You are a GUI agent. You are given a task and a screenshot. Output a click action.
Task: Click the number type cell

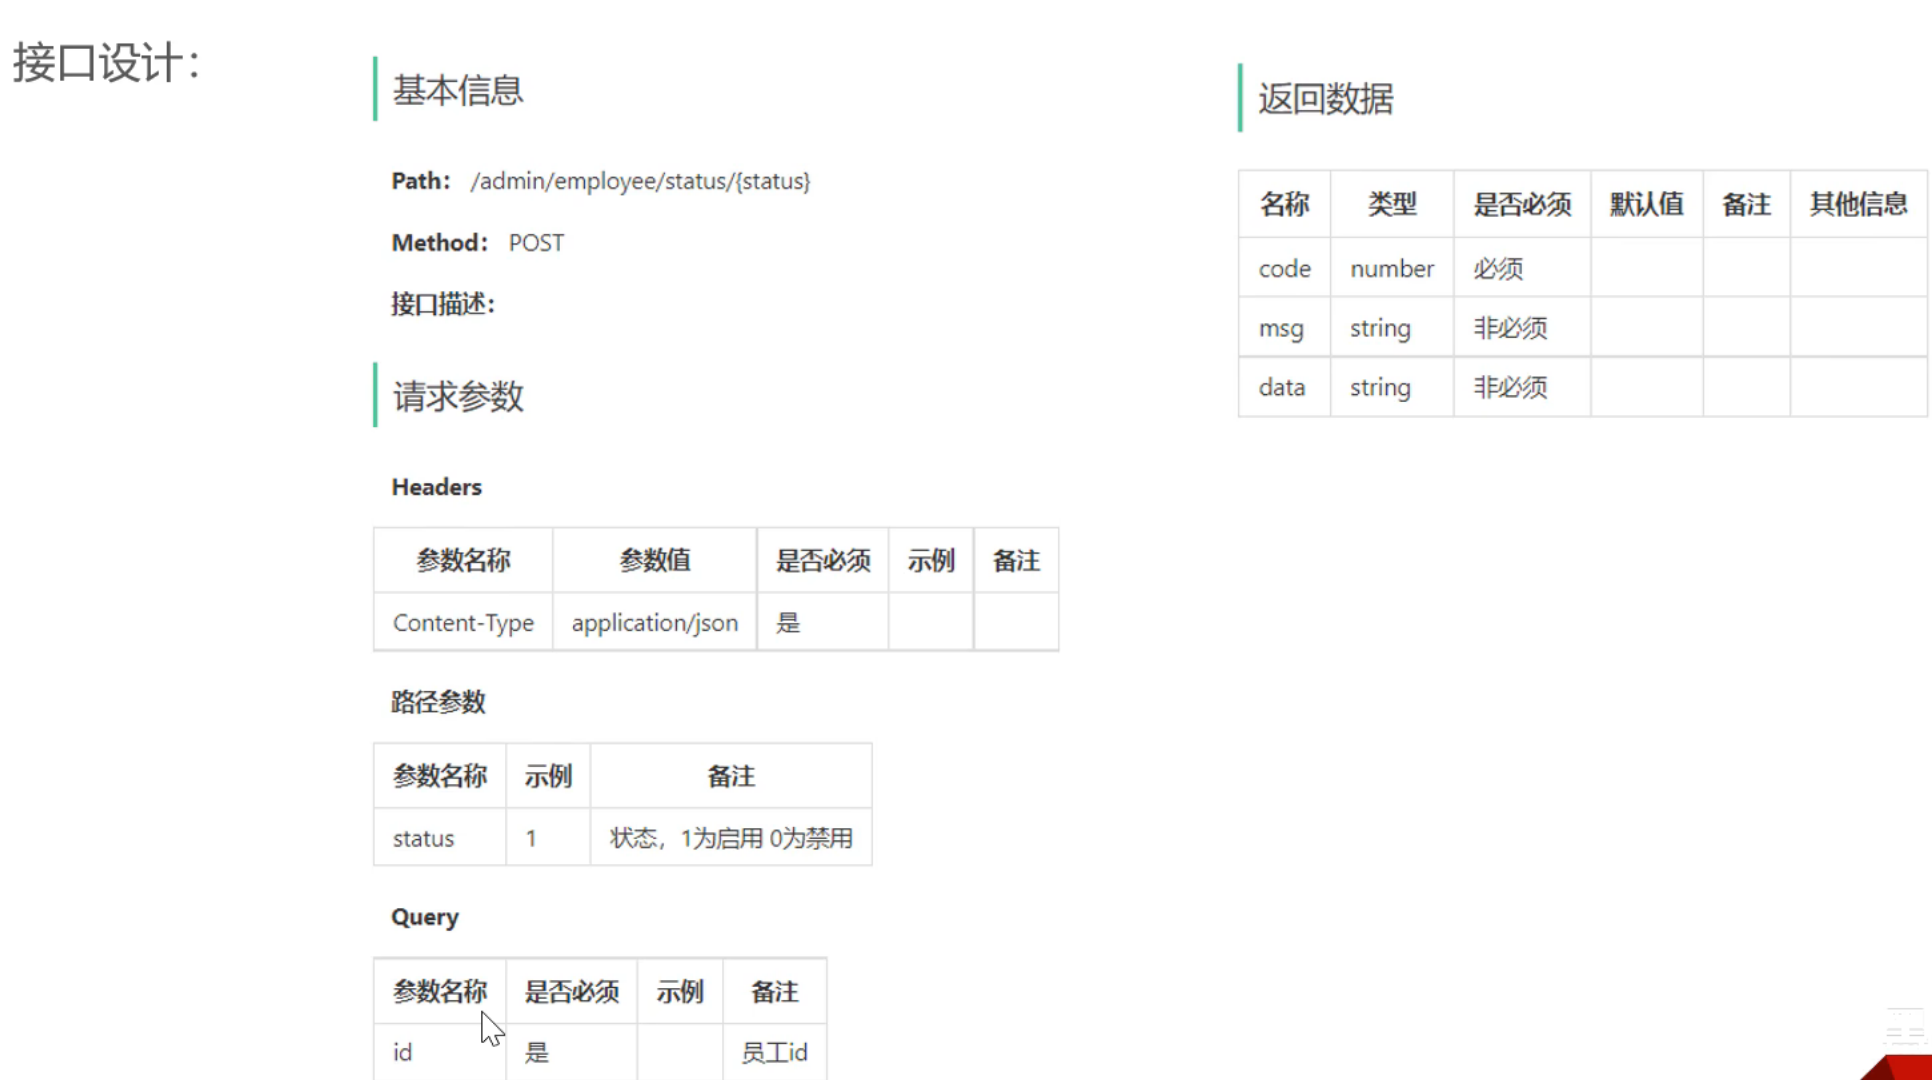[1392, 268]
